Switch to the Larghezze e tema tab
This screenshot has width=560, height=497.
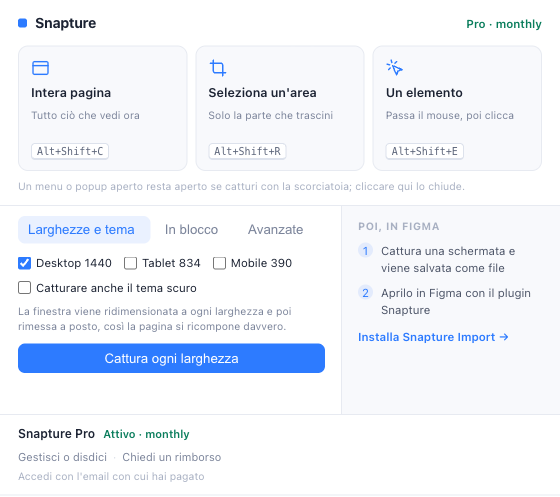pos(84,230)
